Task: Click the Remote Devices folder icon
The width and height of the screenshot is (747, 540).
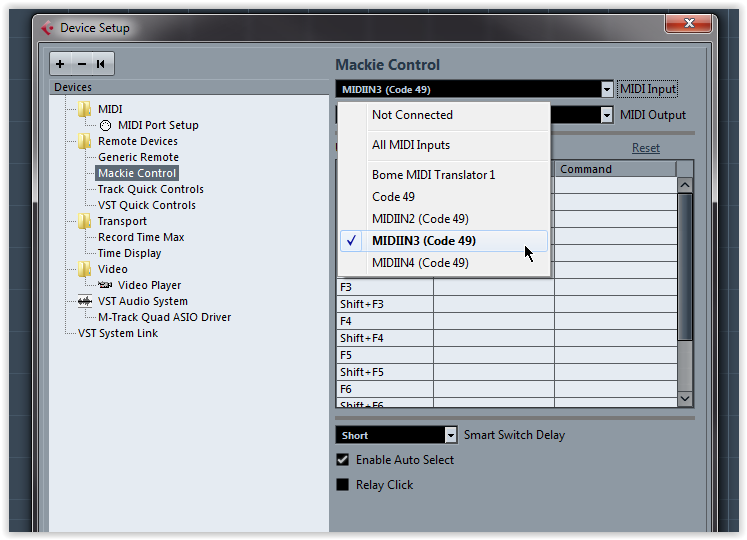Action: click(85, 141)
